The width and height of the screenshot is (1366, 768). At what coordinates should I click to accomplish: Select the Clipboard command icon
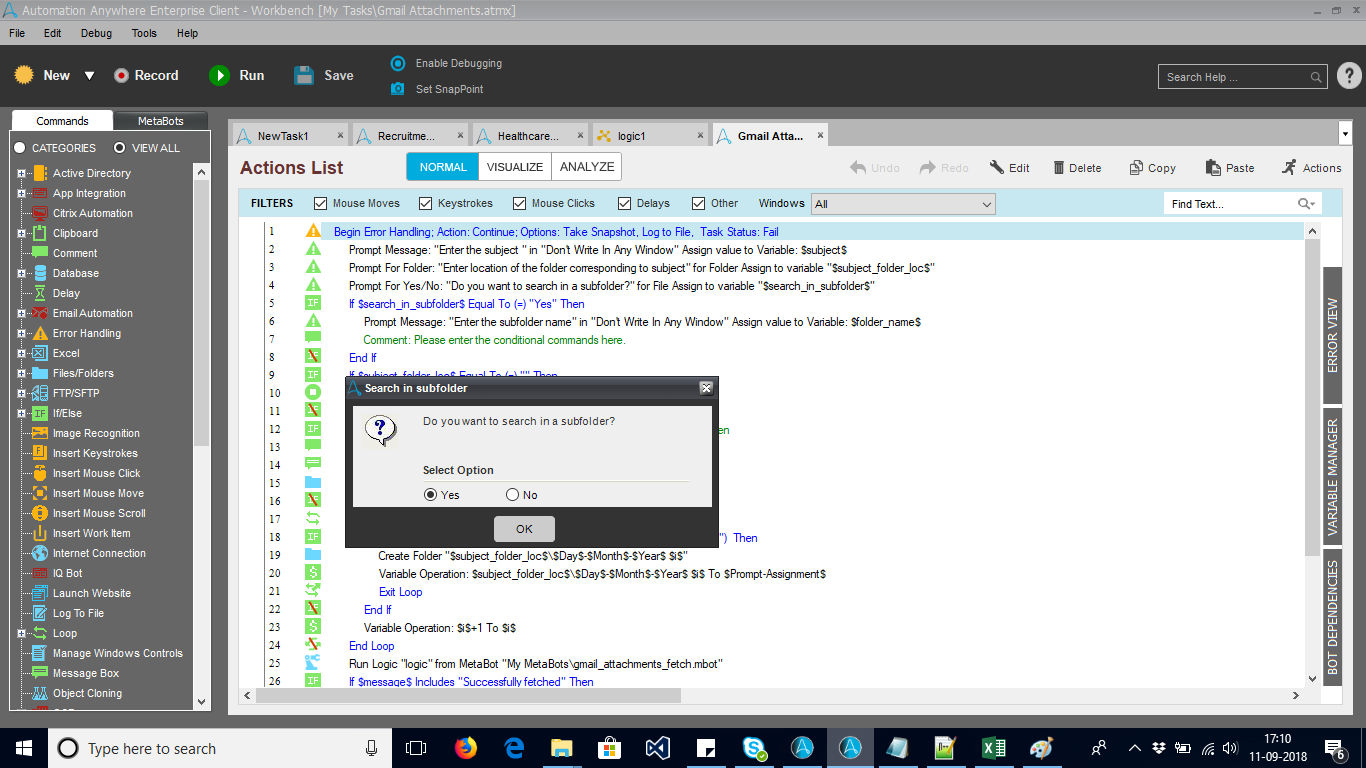tap(40, 233)
